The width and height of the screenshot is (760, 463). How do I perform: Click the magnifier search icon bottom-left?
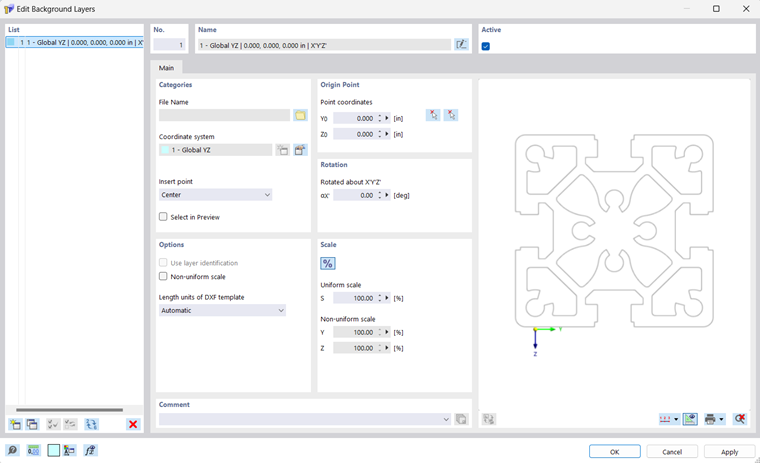(x=13, y=451)
